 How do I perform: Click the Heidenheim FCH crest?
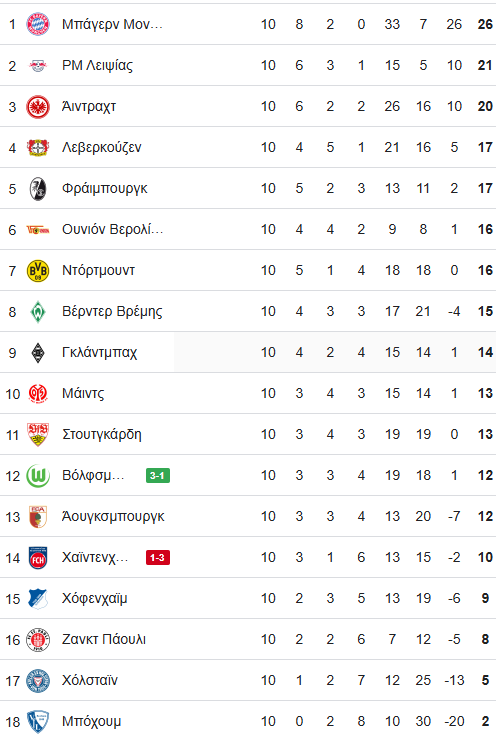[38, 557]
